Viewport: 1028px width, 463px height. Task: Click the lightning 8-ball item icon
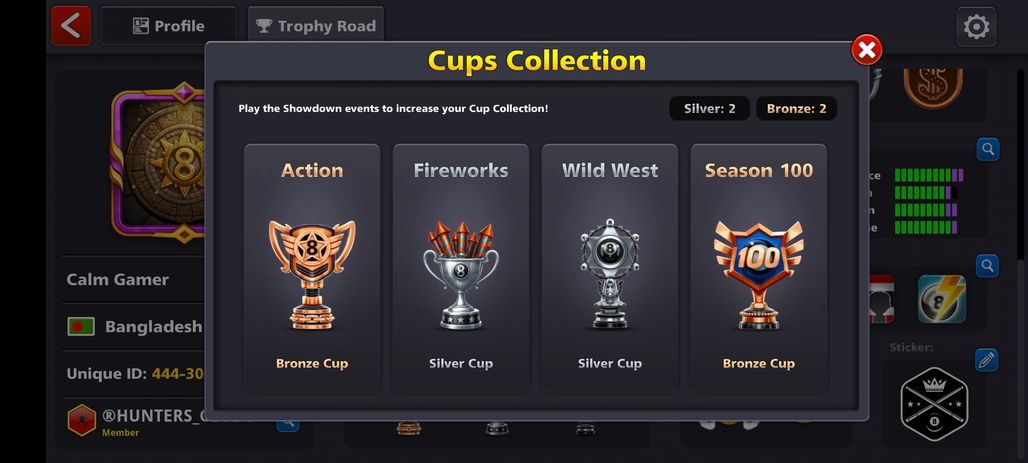[x=941, y=299]
